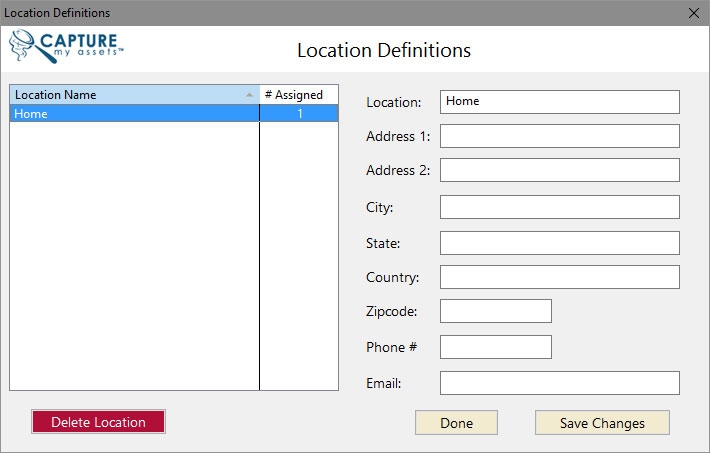Click empty area below Home in list
This screenshot has height=453, width=710.
pyautogui.click(x=134, y=250)
